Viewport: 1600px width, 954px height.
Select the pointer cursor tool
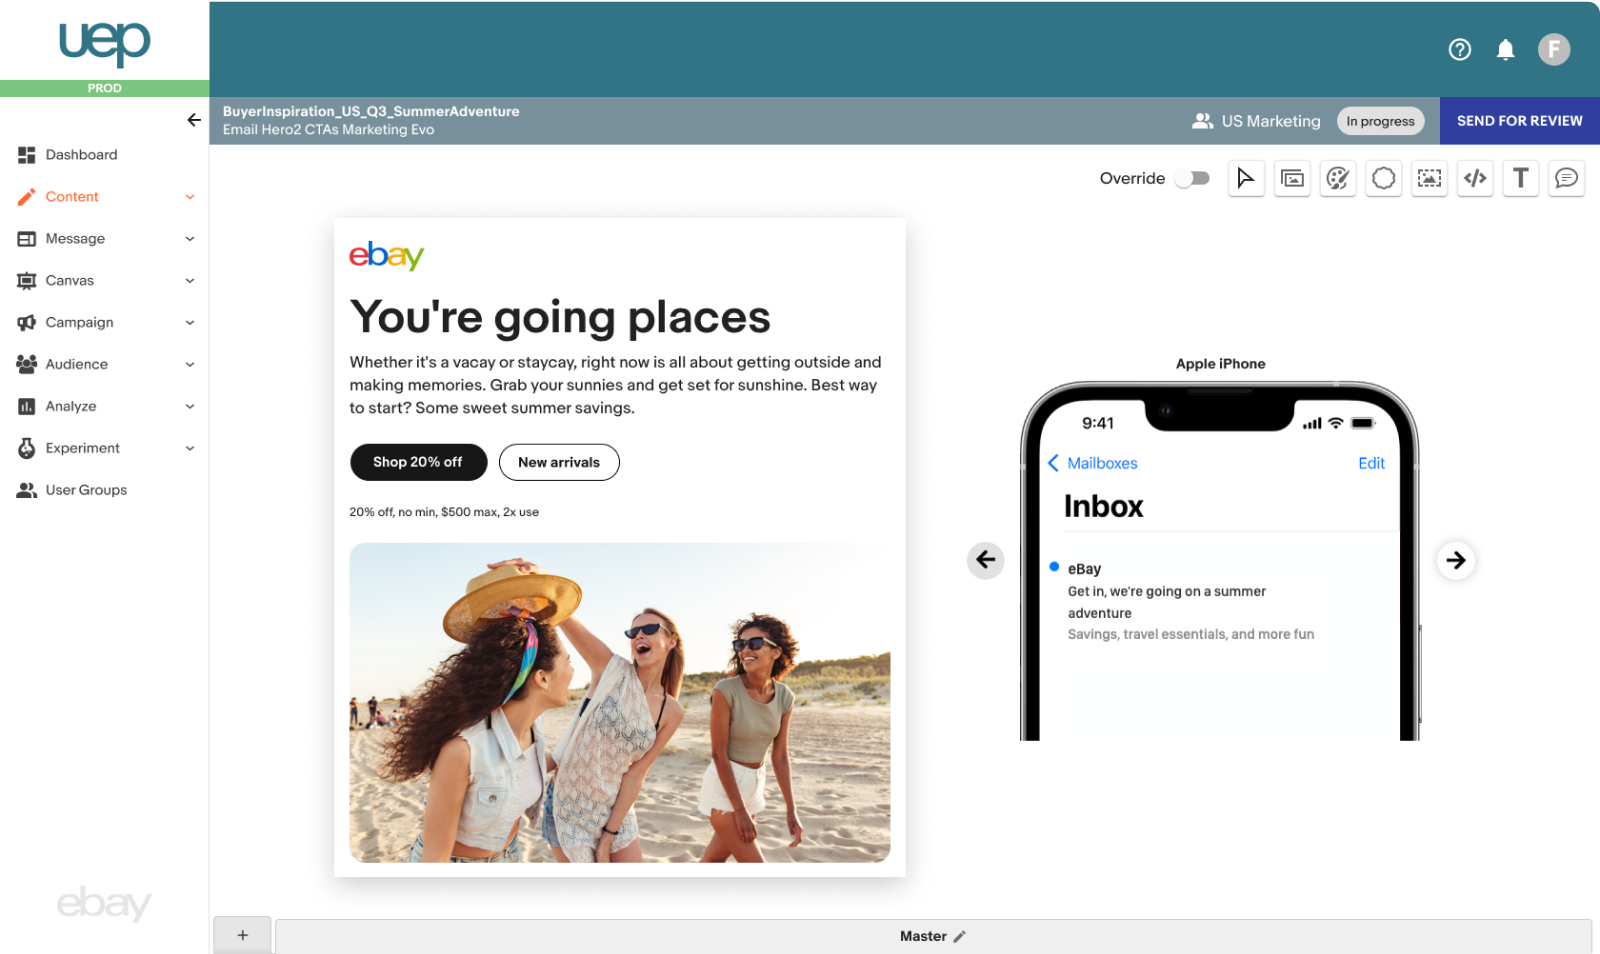(x=1246, y=178)
